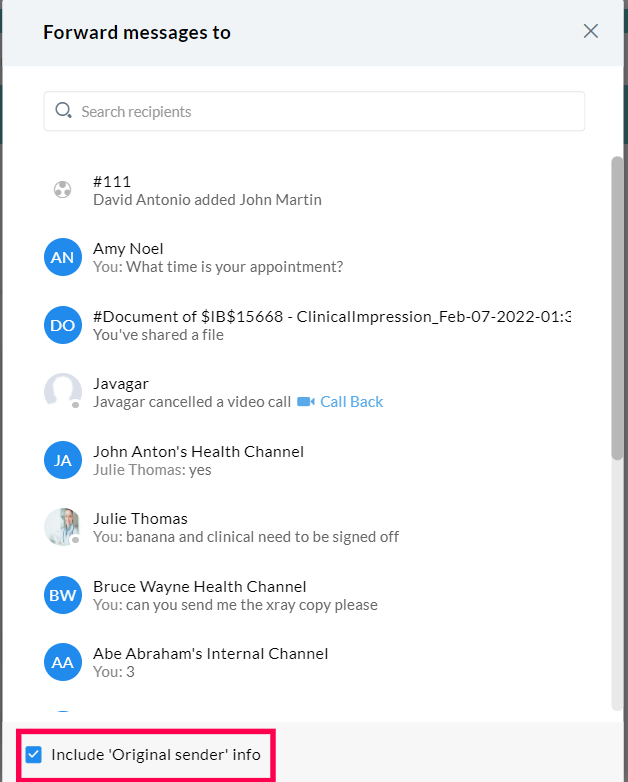Uncheck Include 'Original sender' info checkbox

click(x=34, y=754)
